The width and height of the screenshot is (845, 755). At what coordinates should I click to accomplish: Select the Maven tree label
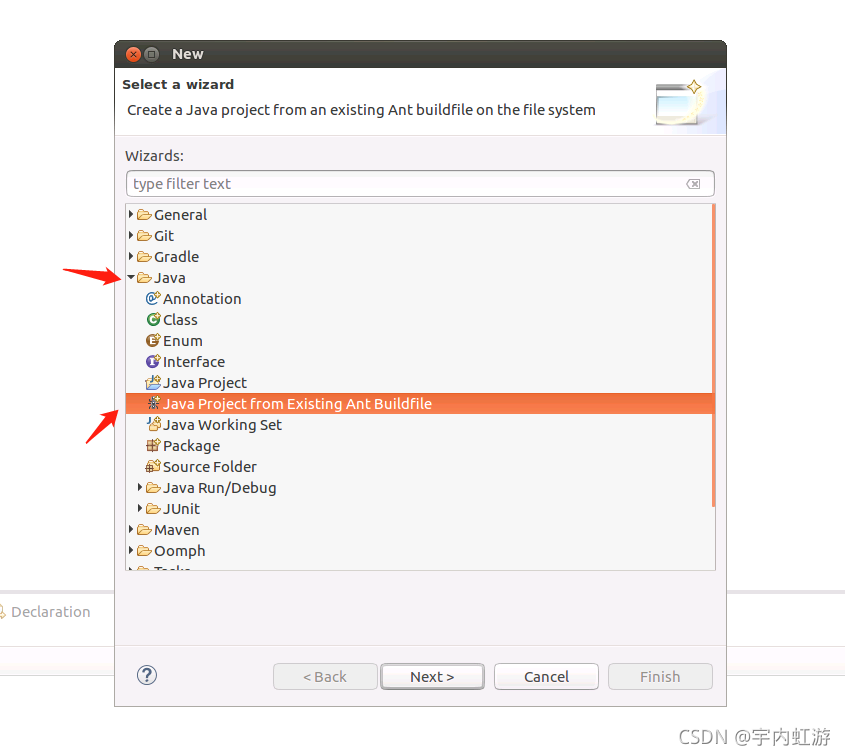[x=177, y=530]
